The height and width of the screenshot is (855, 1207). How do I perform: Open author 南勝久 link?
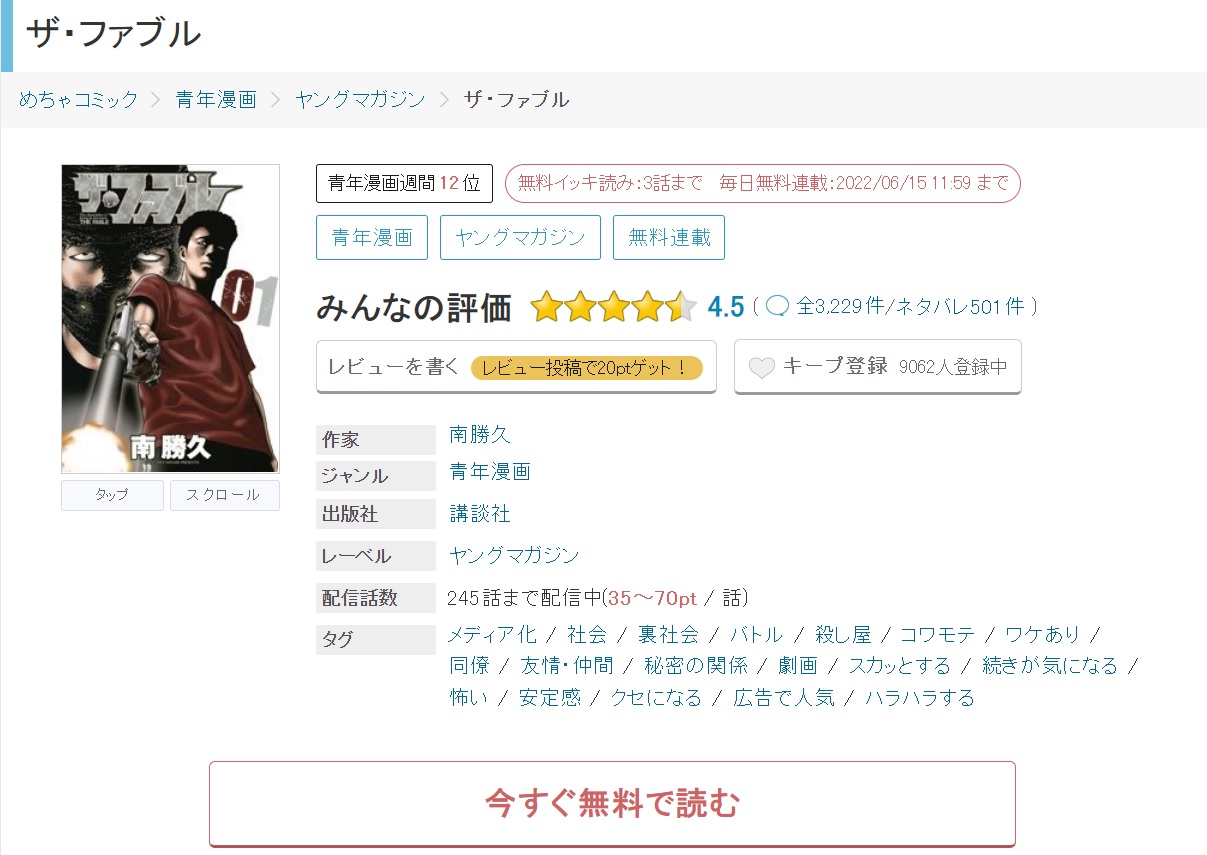click(x=480, y=434)
